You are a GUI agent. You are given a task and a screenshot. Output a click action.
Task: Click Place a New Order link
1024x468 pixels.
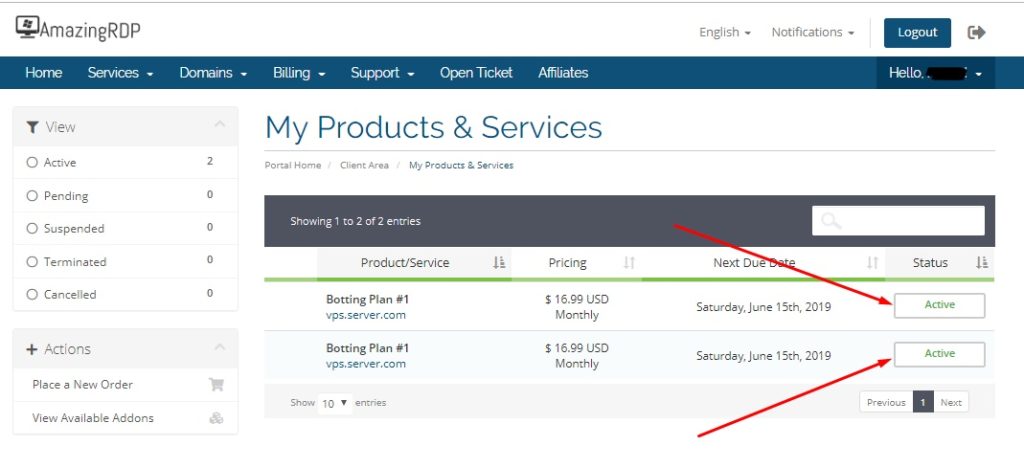pyautogui.click(x=82, y=385)
